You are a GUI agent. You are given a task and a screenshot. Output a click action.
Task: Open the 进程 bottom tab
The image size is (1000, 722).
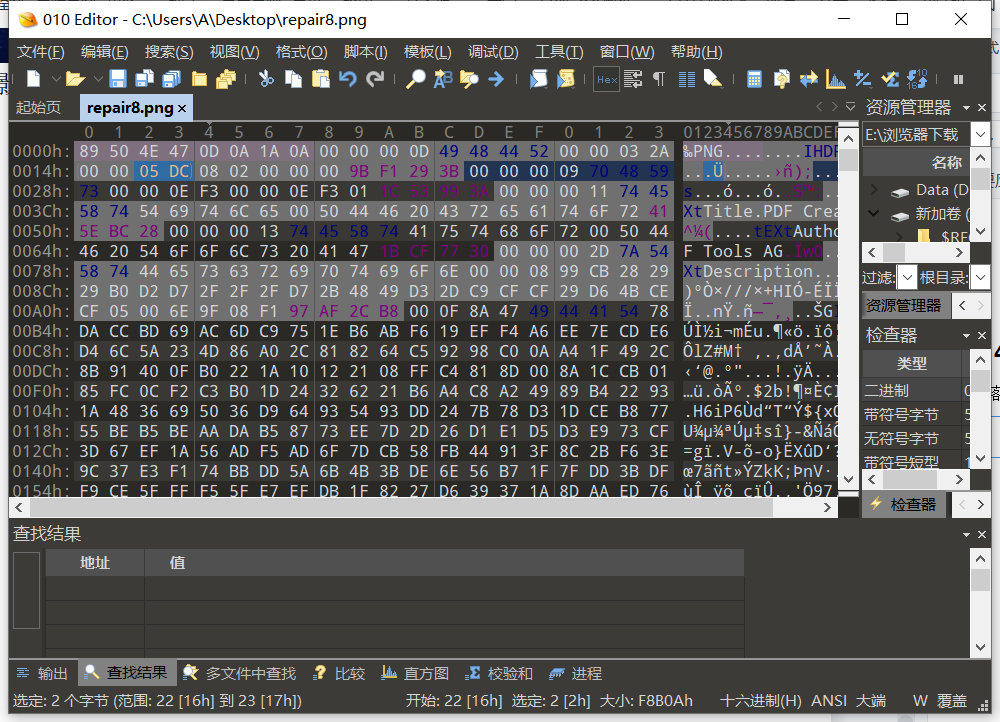point(575,674)
